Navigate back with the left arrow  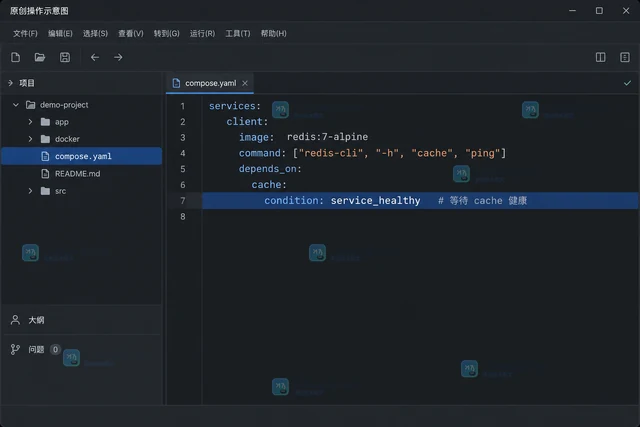click(x=95, y=57)
